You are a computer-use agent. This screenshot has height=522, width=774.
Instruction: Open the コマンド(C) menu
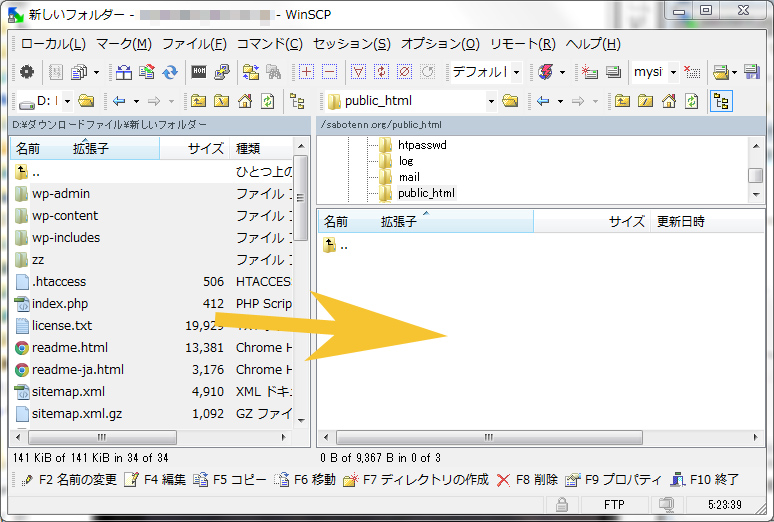point(269,44)
